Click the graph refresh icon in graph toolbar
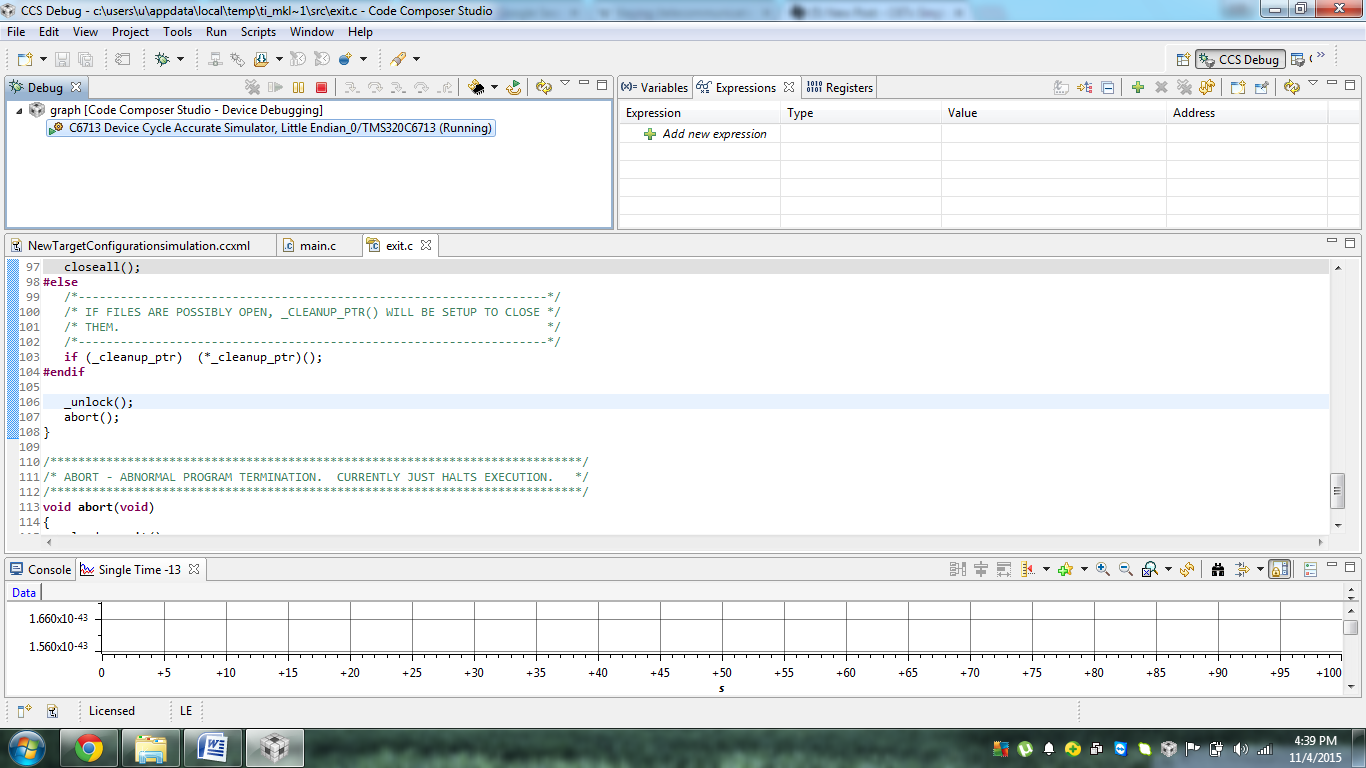The width and height of the screenshot is (1366, 768). tap(1187, 569)
